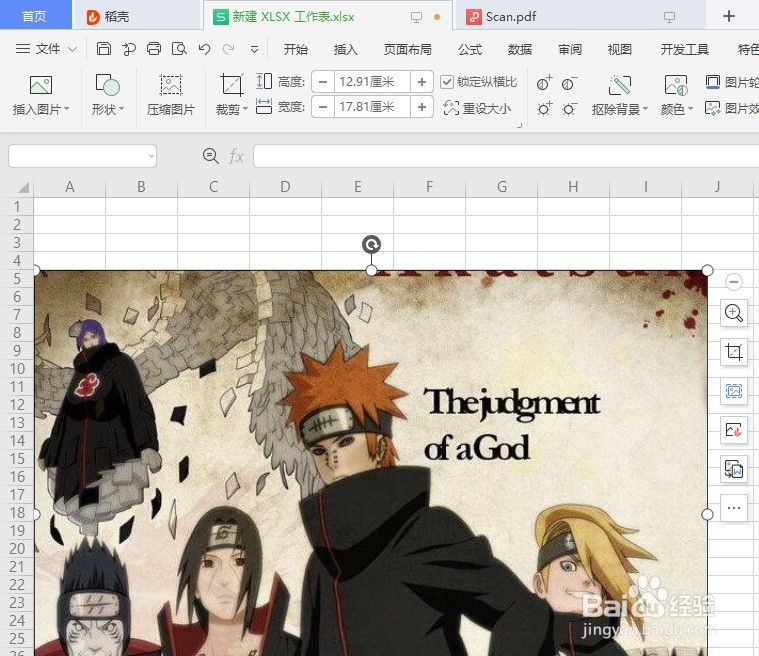The height and width of the screenshot is (656, 759).
Task: Click floating zoom-in picture preview icon
Action: pos(734,313)
